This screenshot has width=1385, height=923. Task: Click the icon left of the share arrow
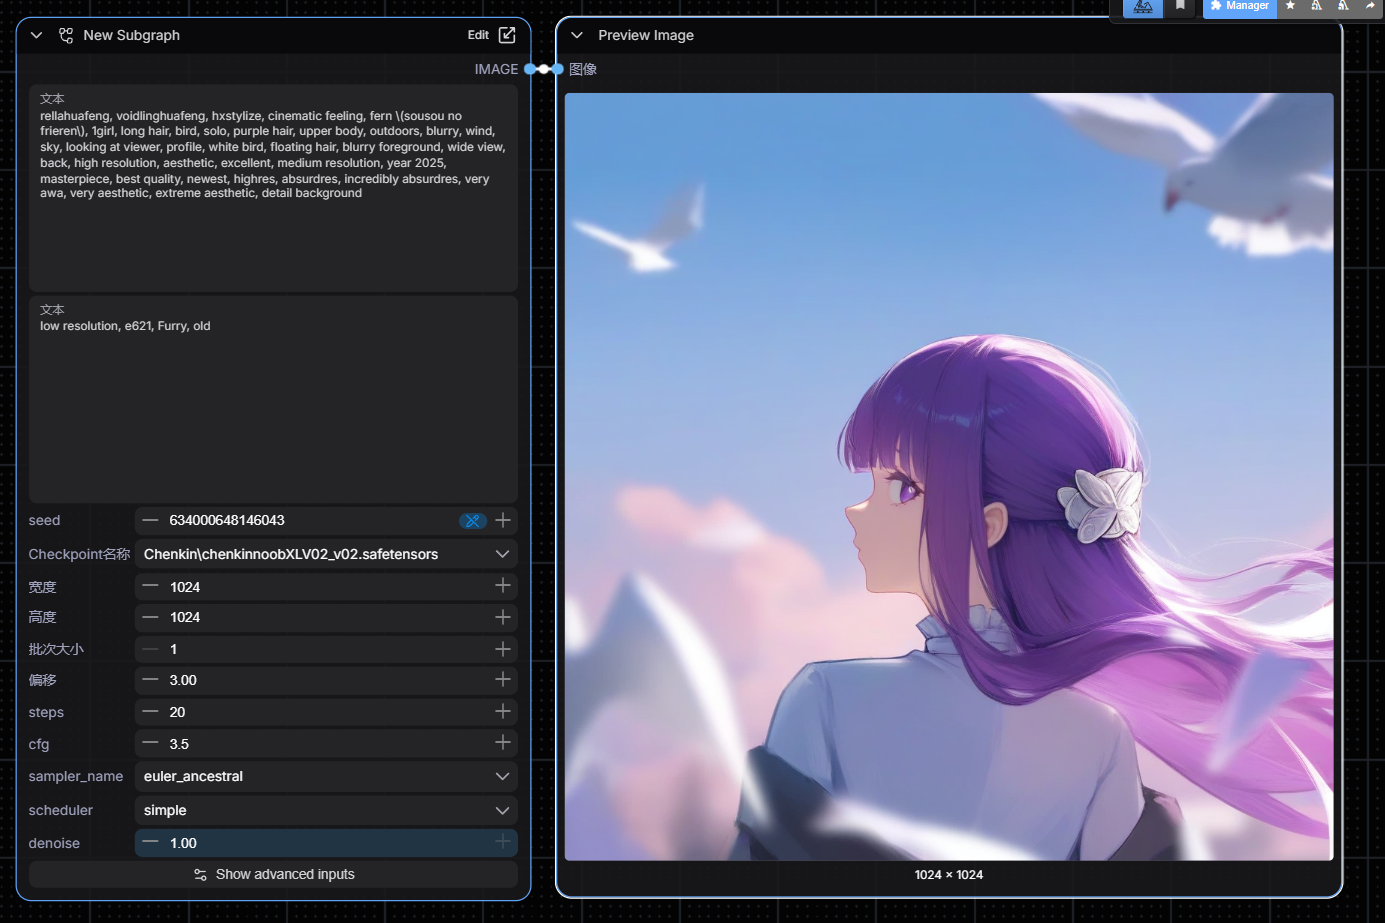(1343, 6)
